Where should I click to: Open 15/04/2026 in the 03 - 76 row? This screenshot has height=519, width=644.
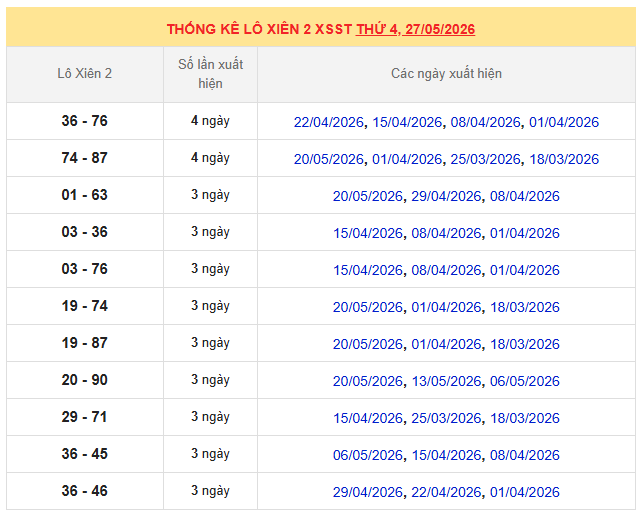point(368,270)
